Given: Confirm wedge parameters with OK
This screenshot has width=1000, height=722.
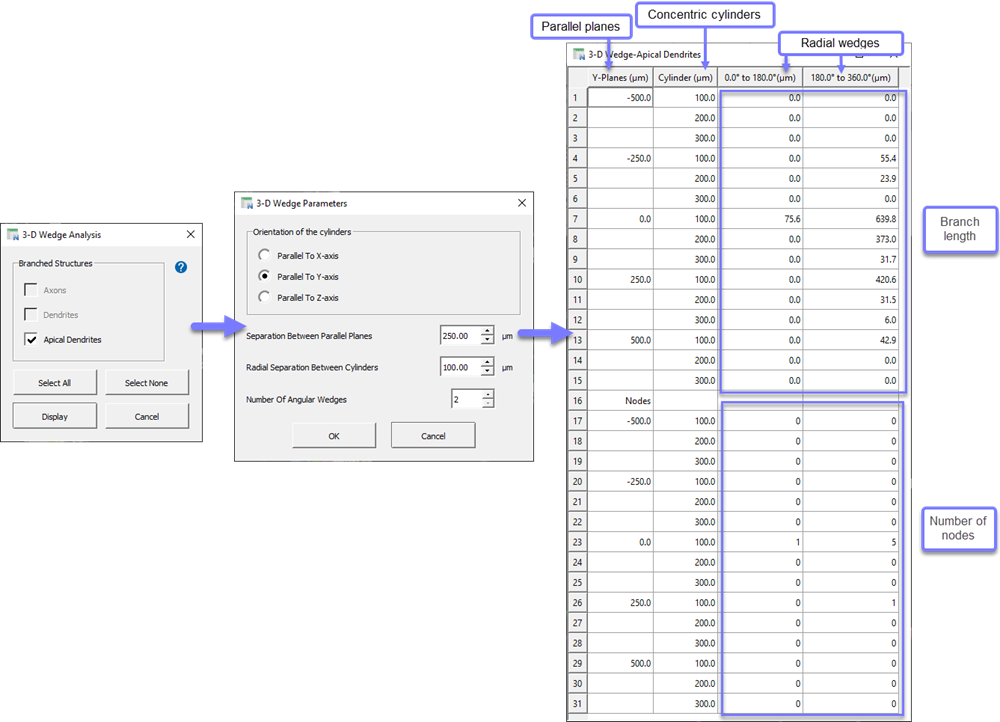Looking at the screenshot, I should [x=334, y=436].
